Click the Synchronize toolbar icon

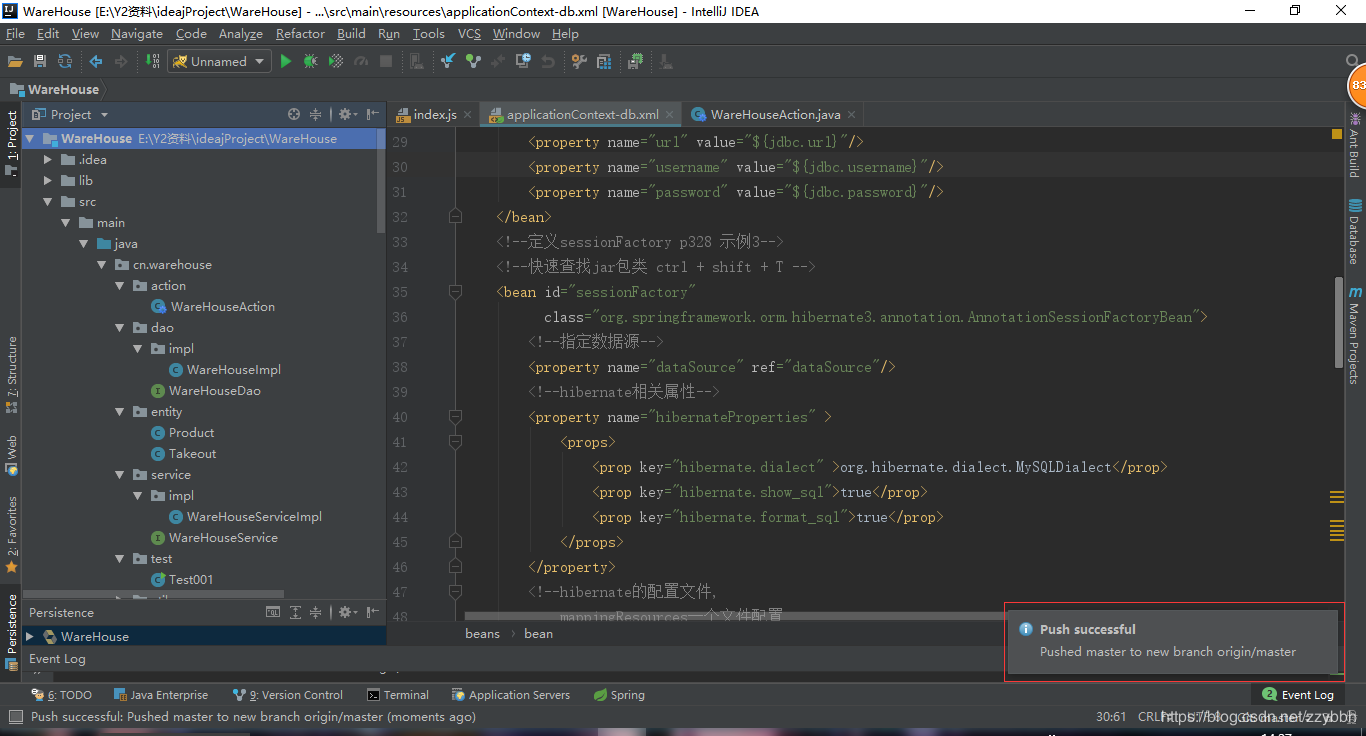coord(65,61)
